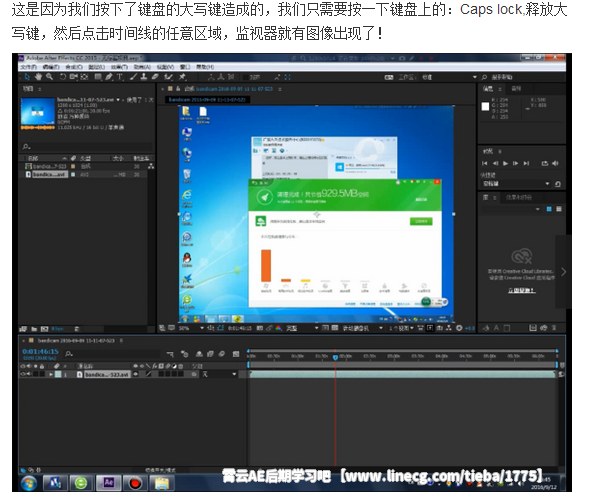
Task: Click the Project panel search field
Action: click(87, 146)
